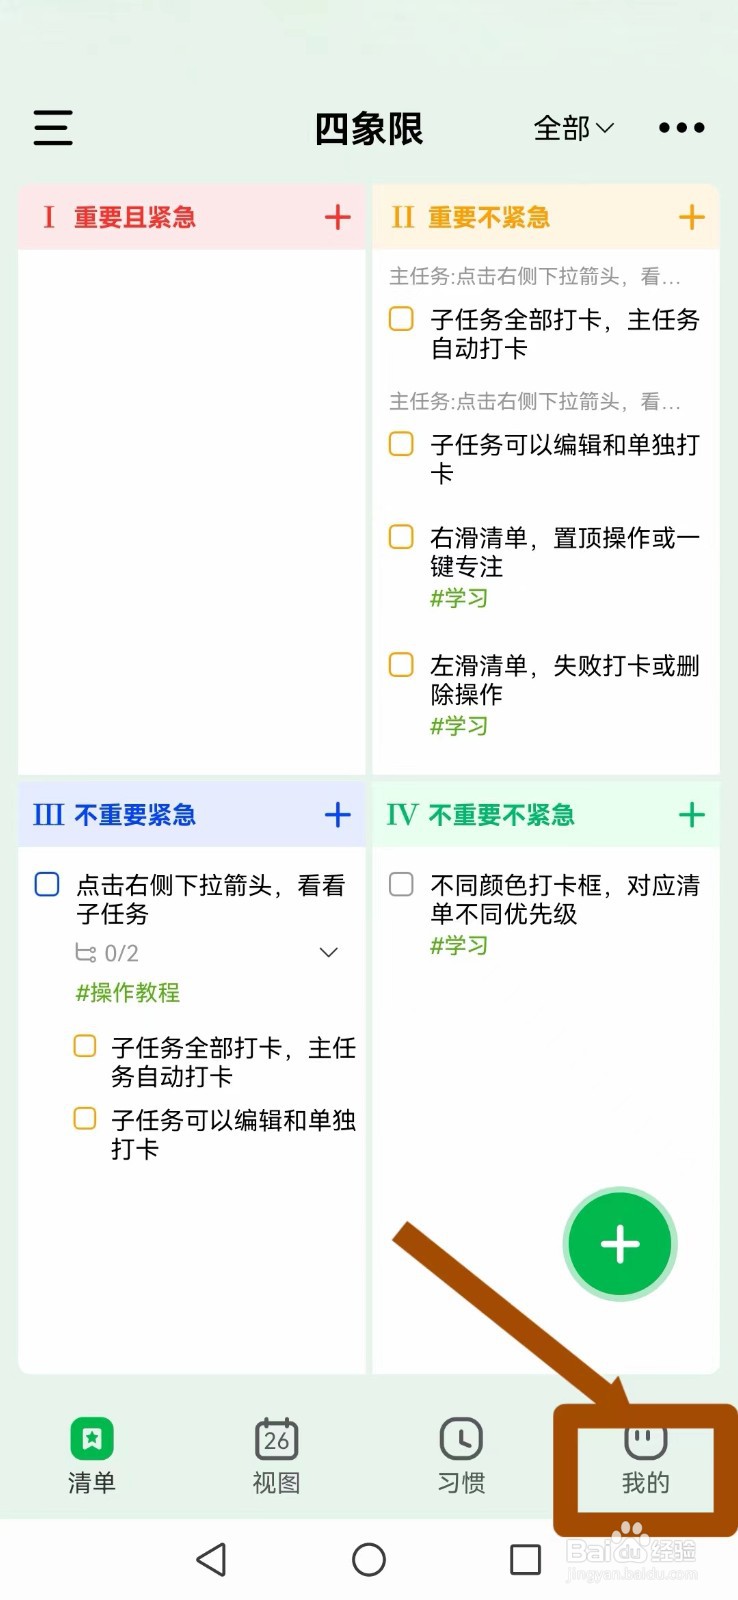Add task to 不重要紧急 quadrant

pos(338,815)
